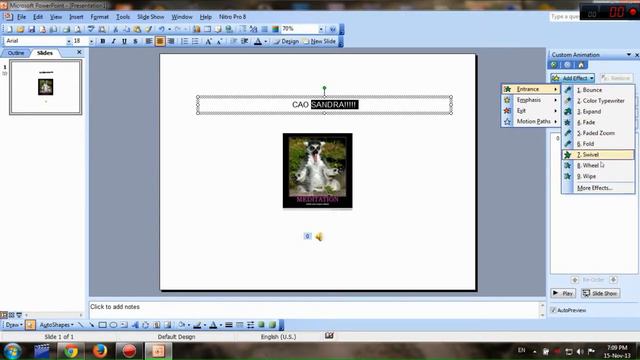The height and width of the screenshot is (360, 640).
Task: Increase font size
Action: (209, 41)
